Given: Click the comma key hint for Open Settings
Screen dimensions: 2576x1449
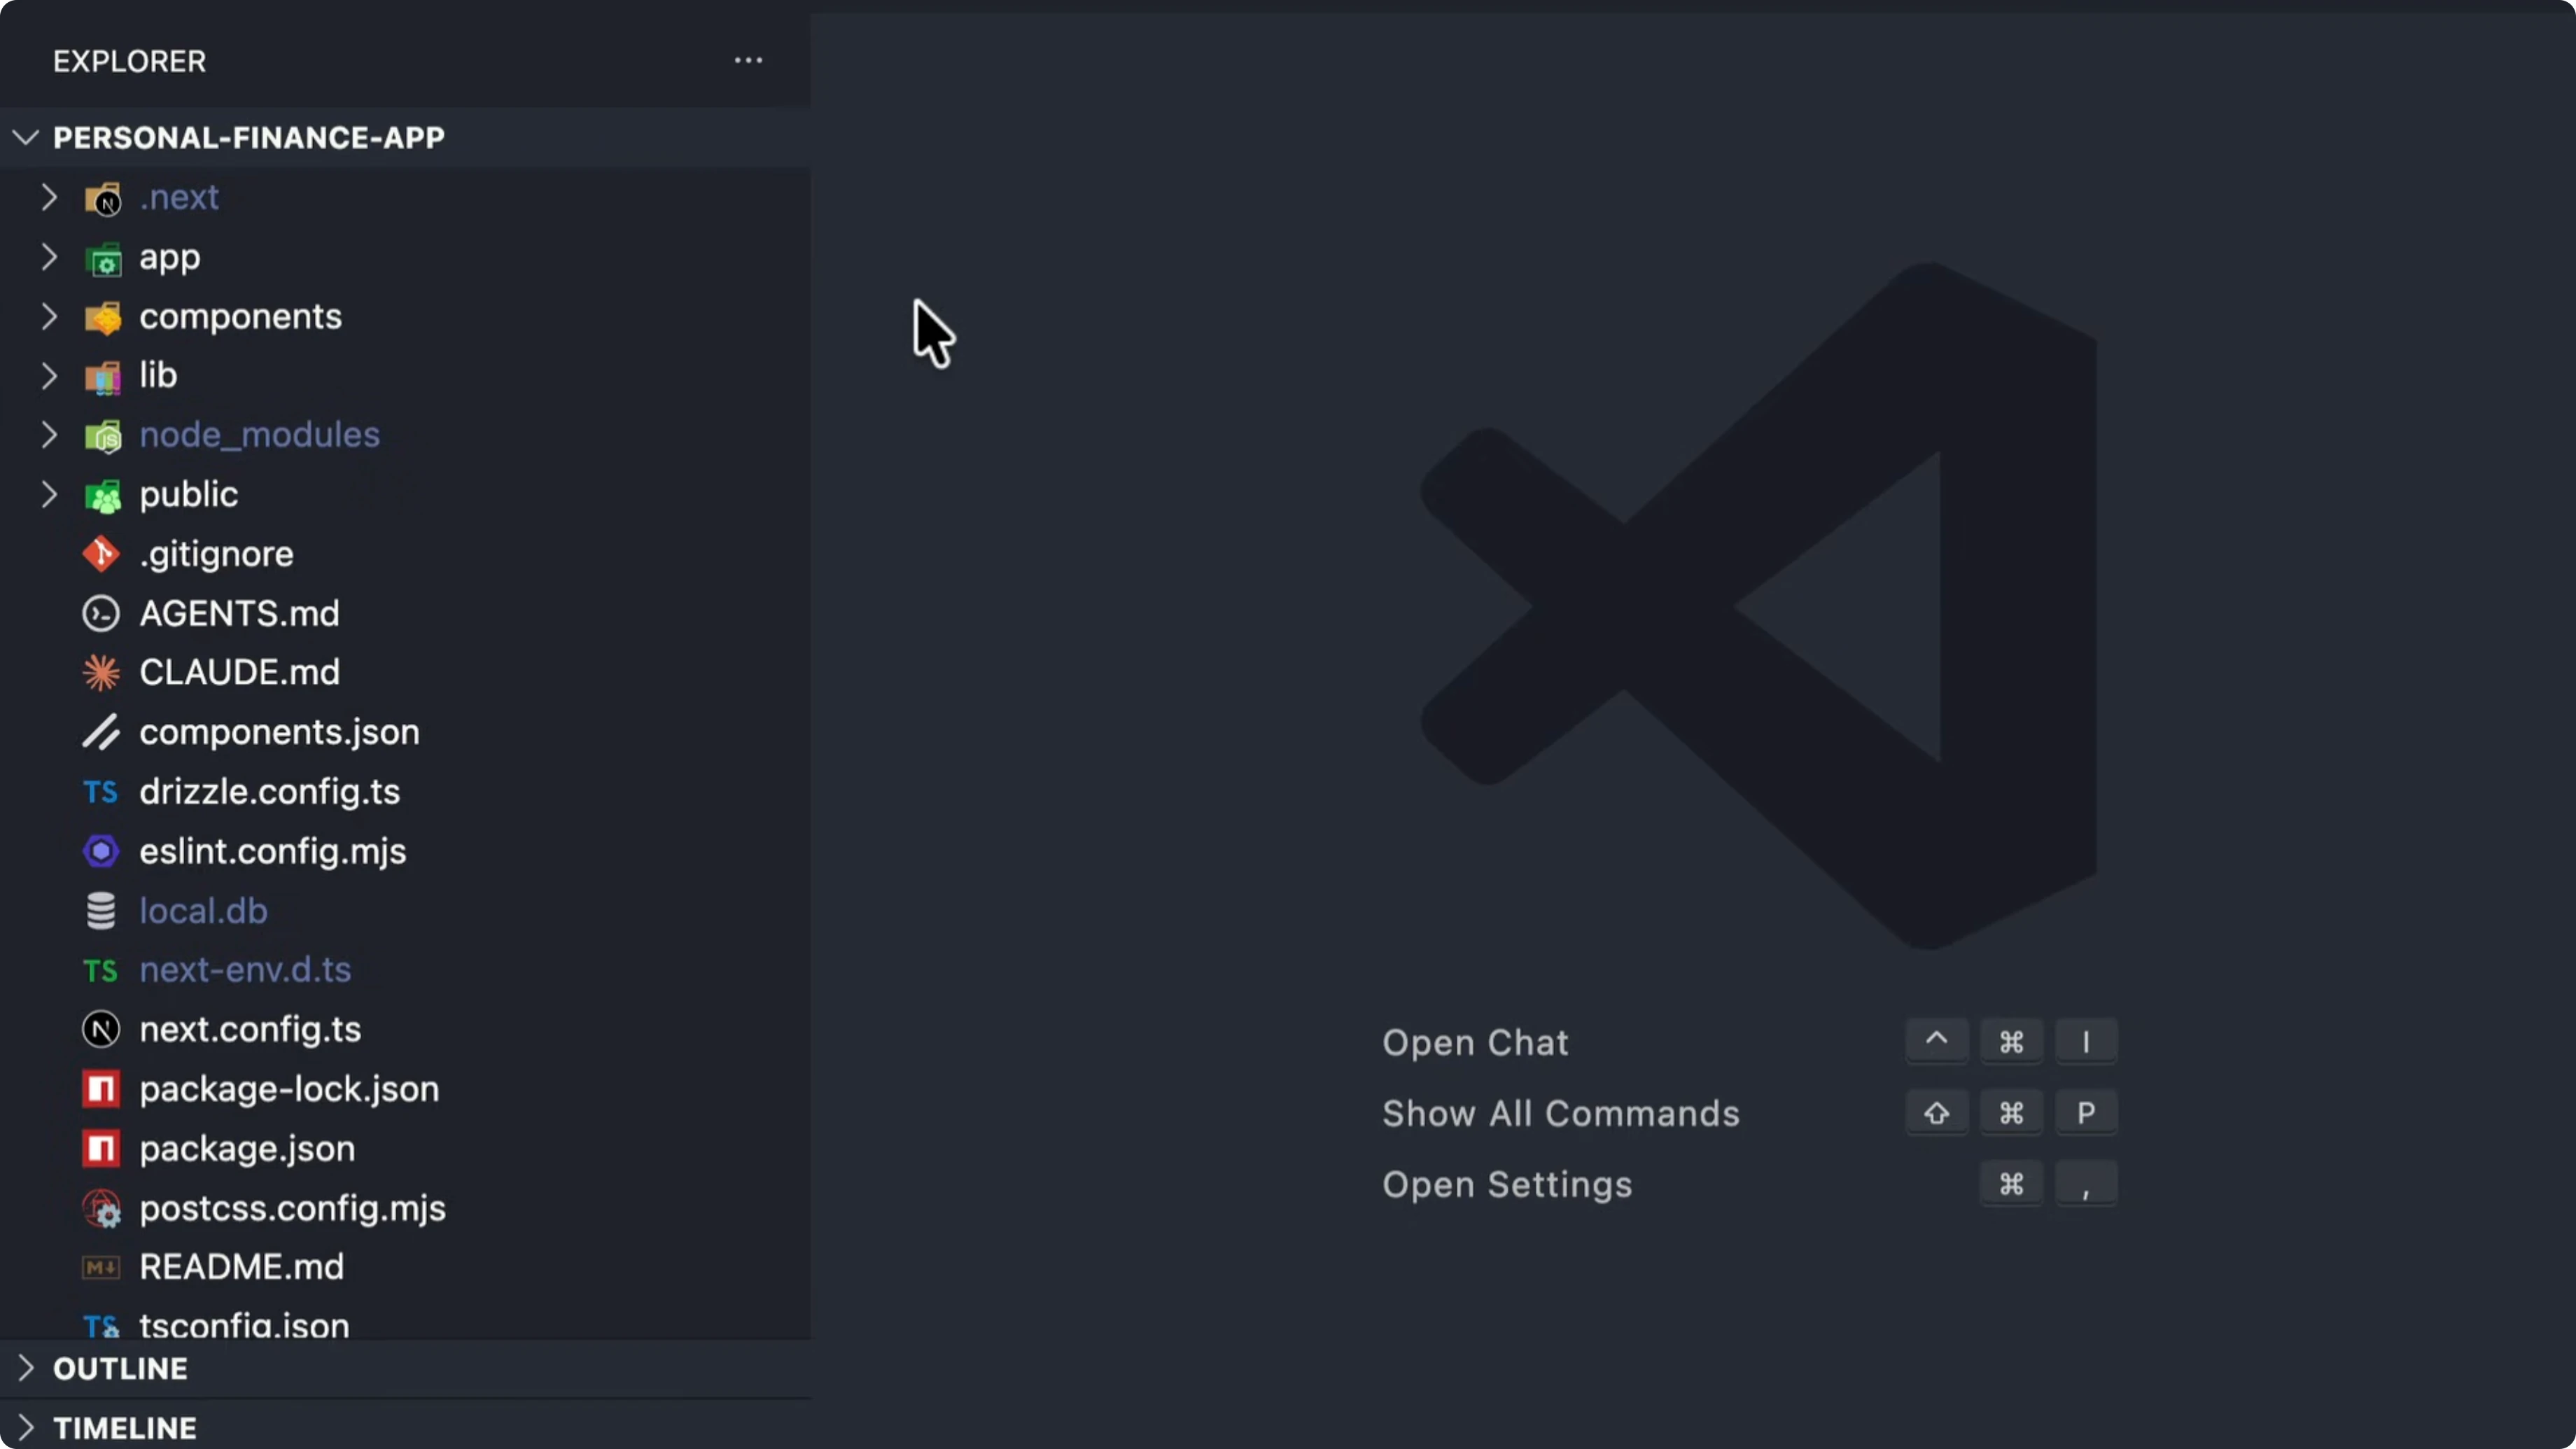Looking at the screenshot, I should point(2086,1184).
